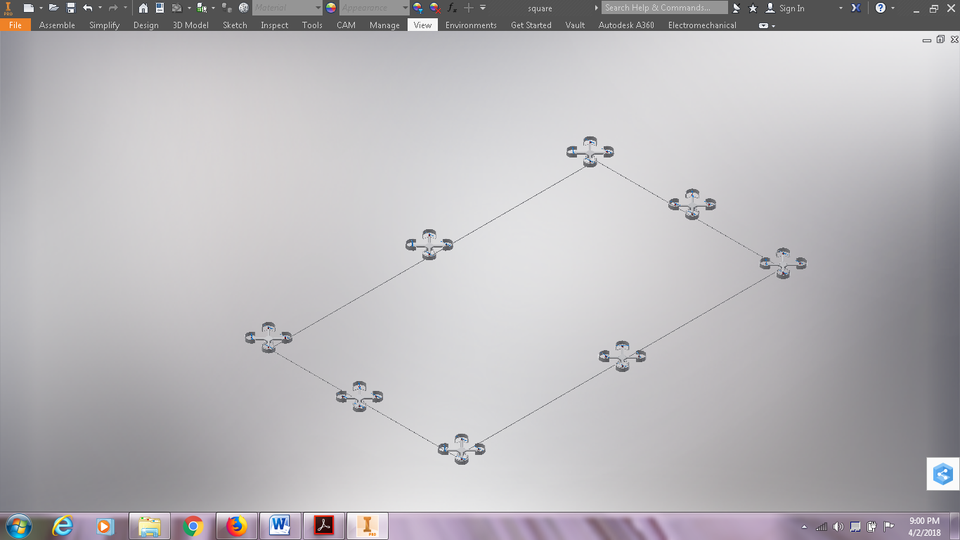
Task: Click the Search Help & Commands field
Action: tap(664, 8)
